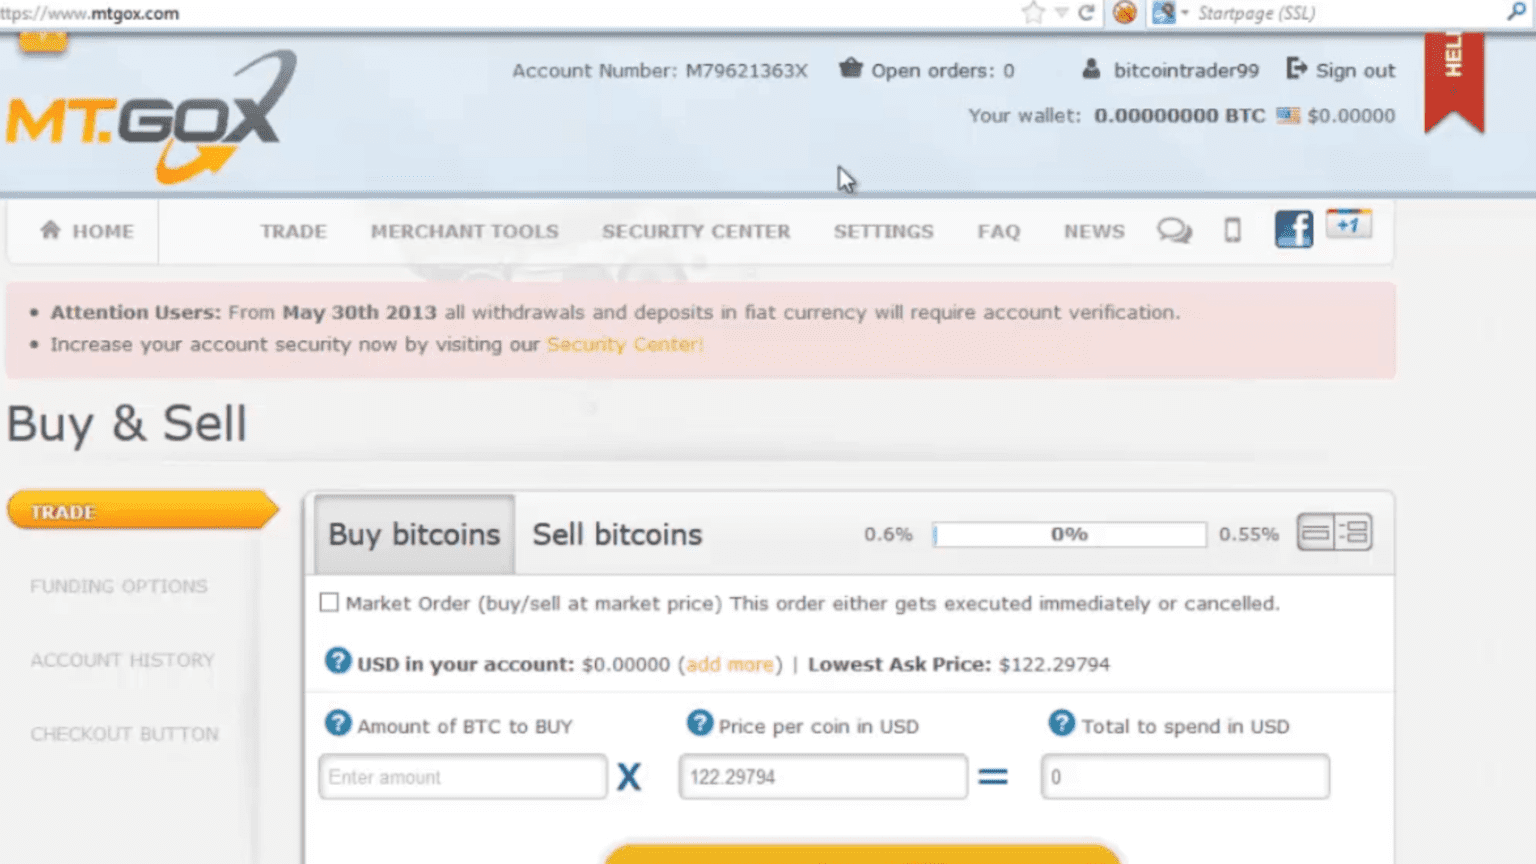Viewport: 1536px width, 864px height.
Task: Click the Facebook icon in navigation bar
Action: (x=1293, y=229)
